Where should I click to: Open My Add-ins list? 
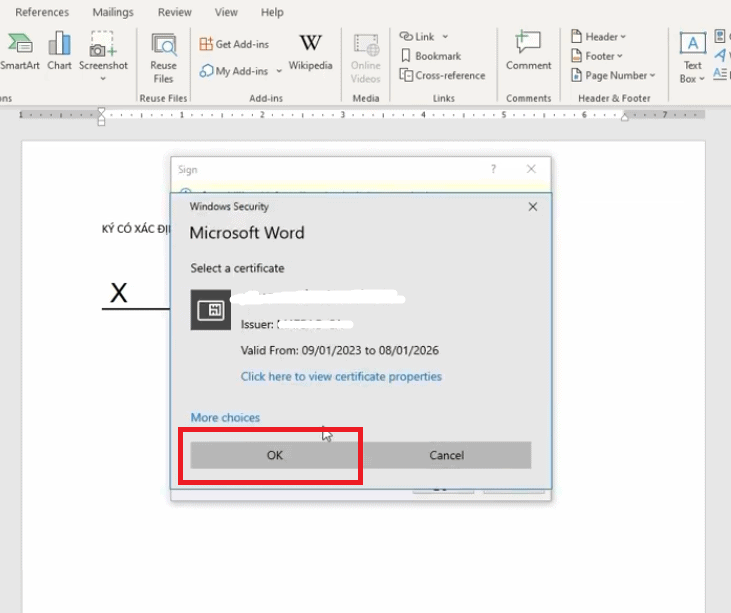click(x=234, y=71)
